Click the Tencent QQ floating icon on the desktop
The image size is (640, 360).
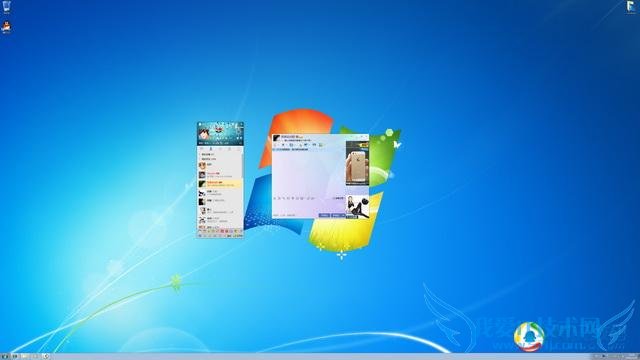[529, 337]
